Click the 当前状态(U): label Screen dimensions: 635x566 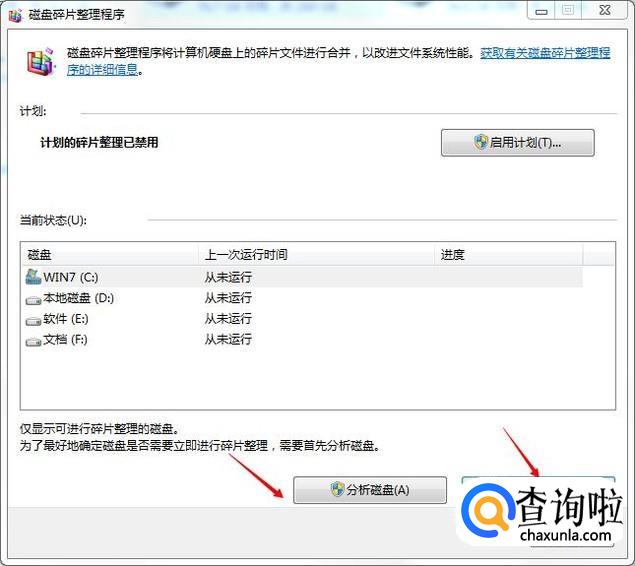[53, 220]
